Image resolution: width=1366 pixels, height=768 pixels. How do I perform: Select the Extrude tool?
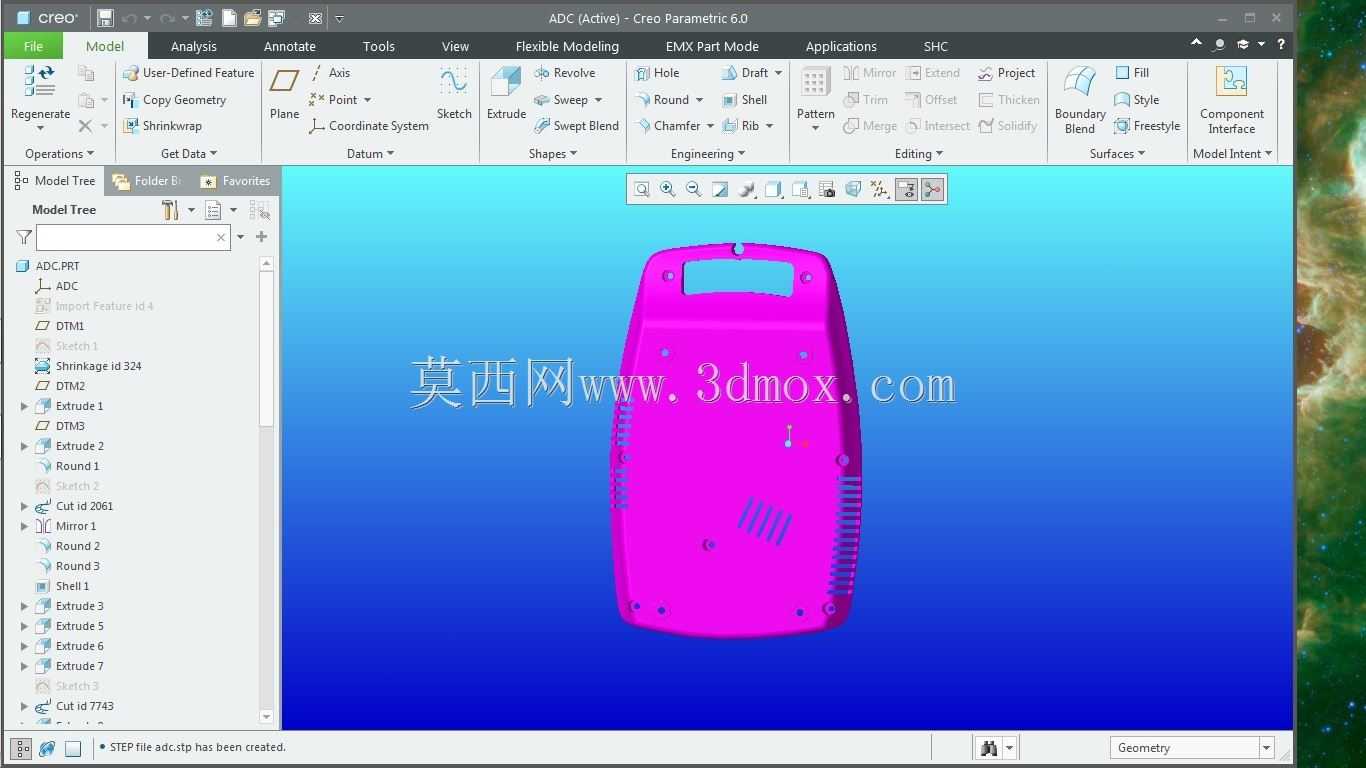pyautogui.click(x=506, y=93)
